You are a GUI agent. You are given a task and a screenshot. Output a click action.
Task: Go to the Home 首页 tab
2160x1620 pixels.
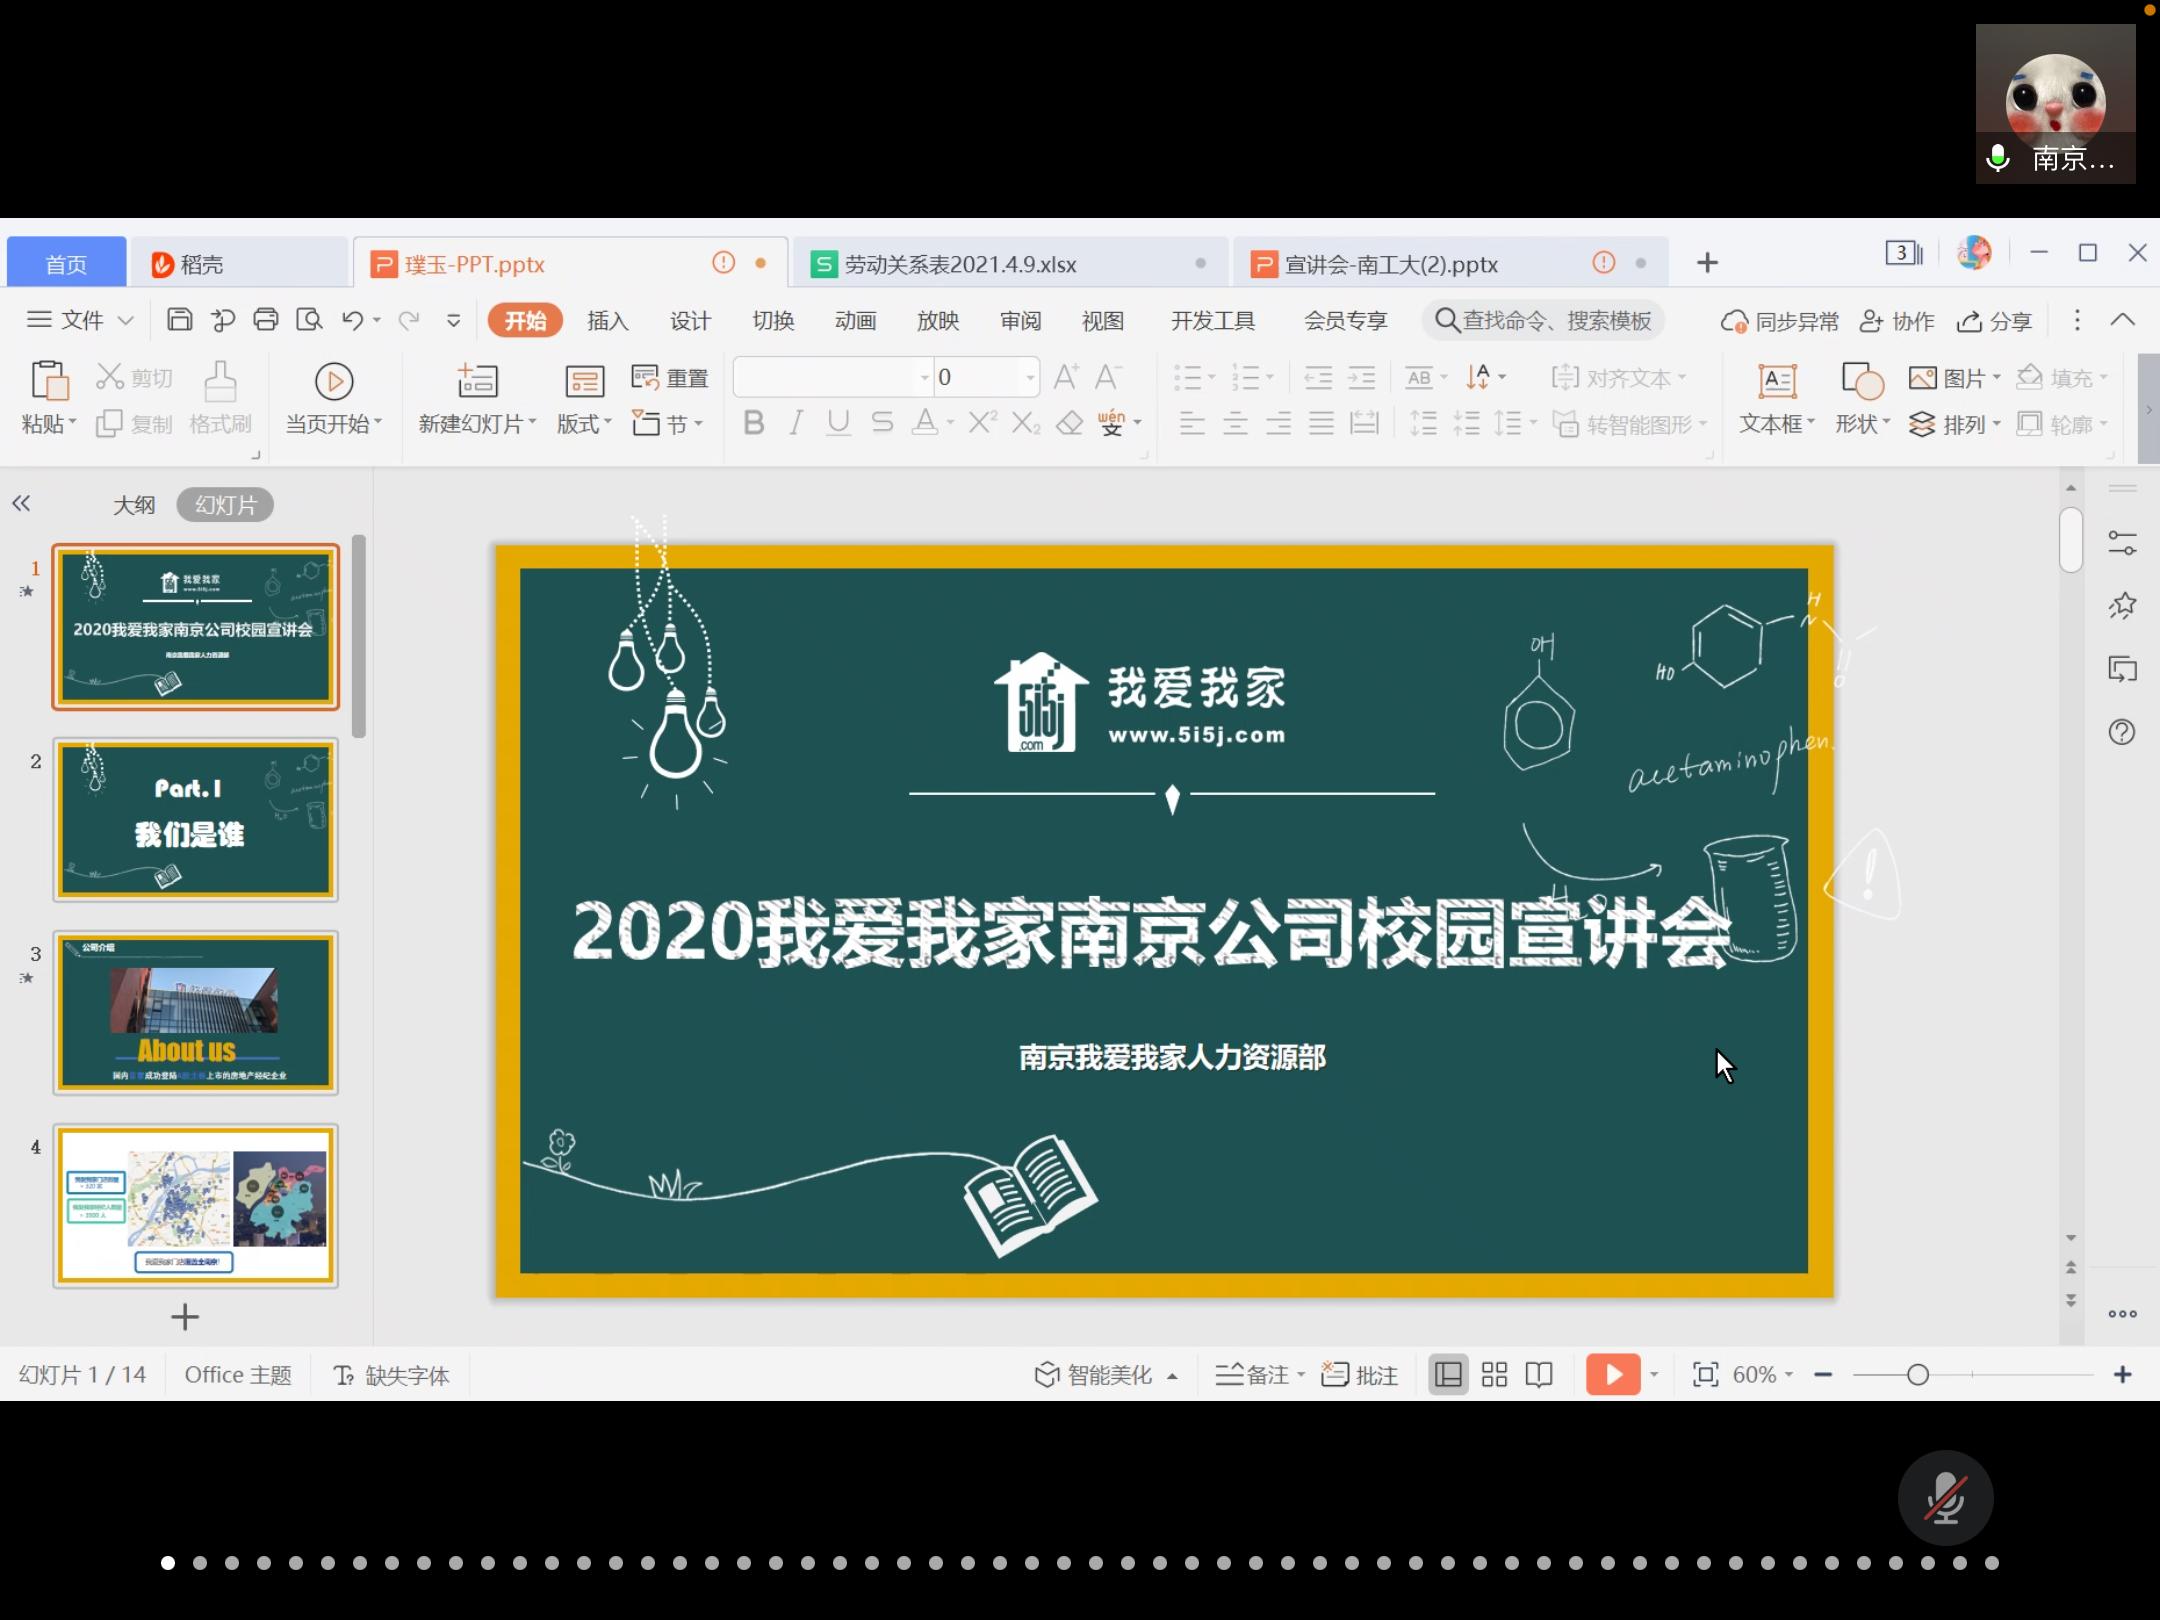tap(66, 264)
